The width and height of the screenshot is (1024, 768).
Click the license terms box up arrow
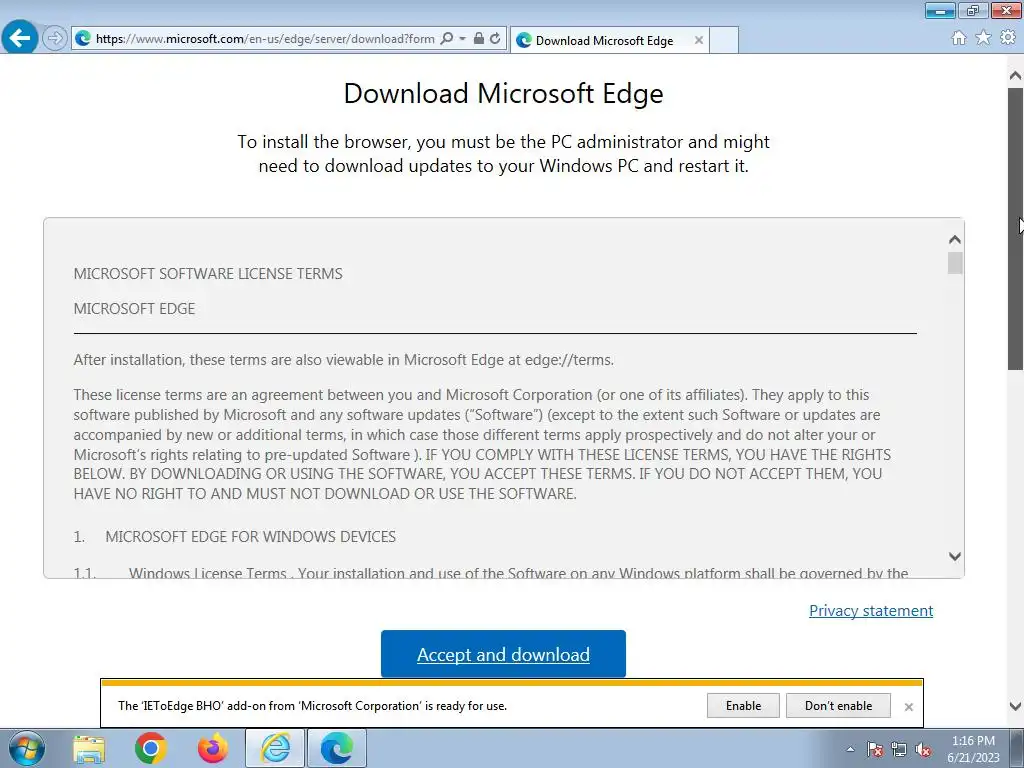[955, 240]
